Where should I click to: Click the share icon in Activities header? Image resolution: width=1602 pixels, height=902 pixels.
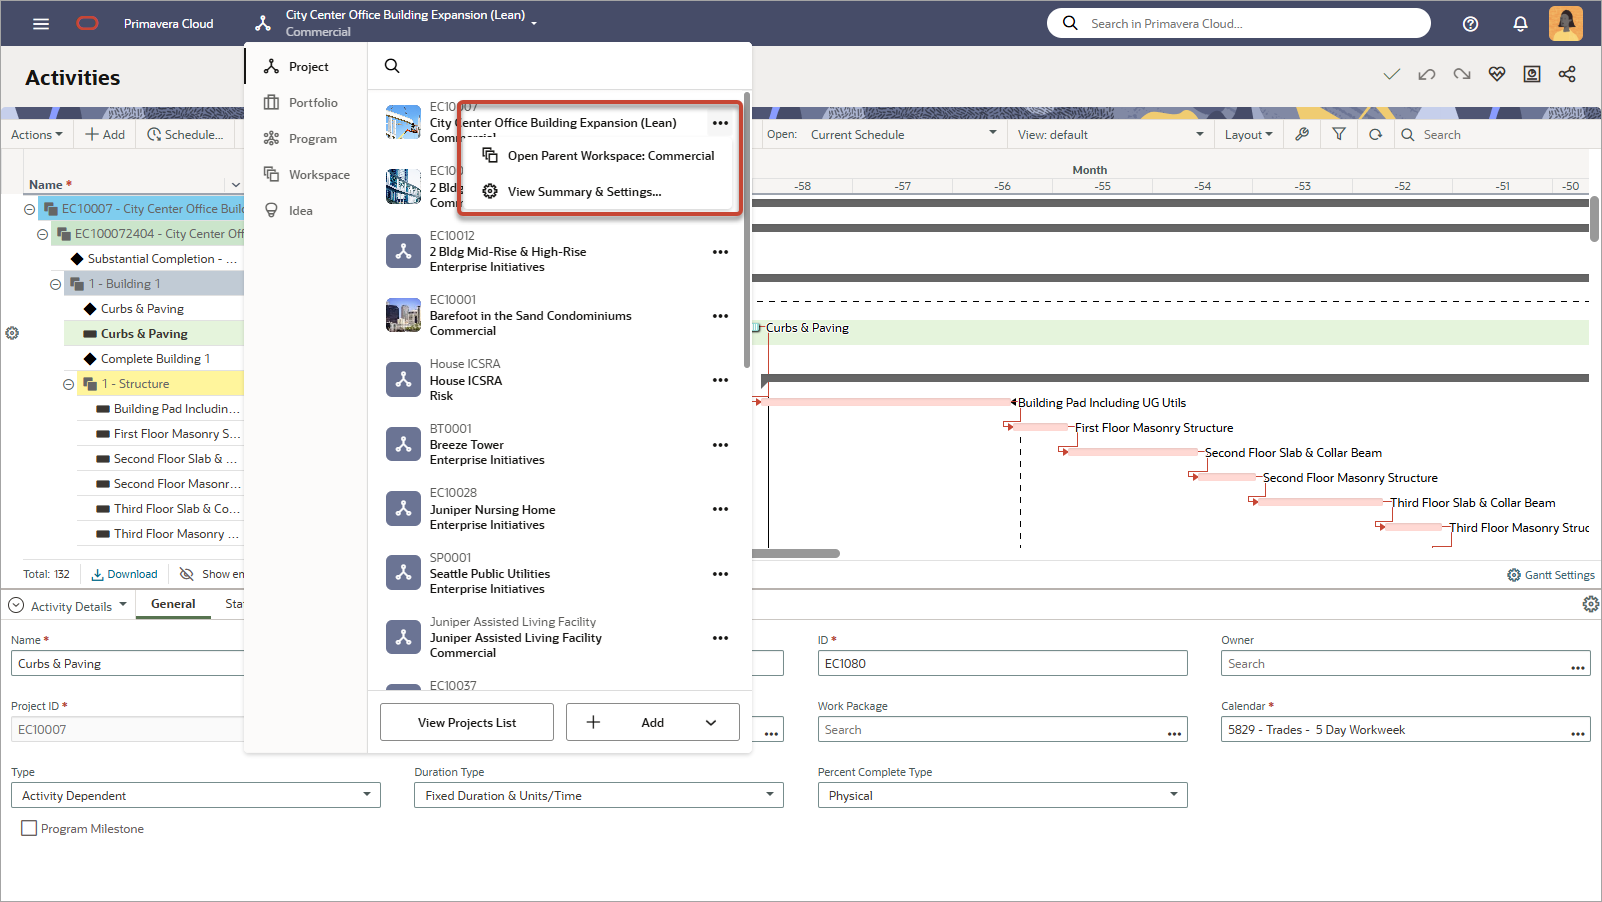click(1567, 75)
